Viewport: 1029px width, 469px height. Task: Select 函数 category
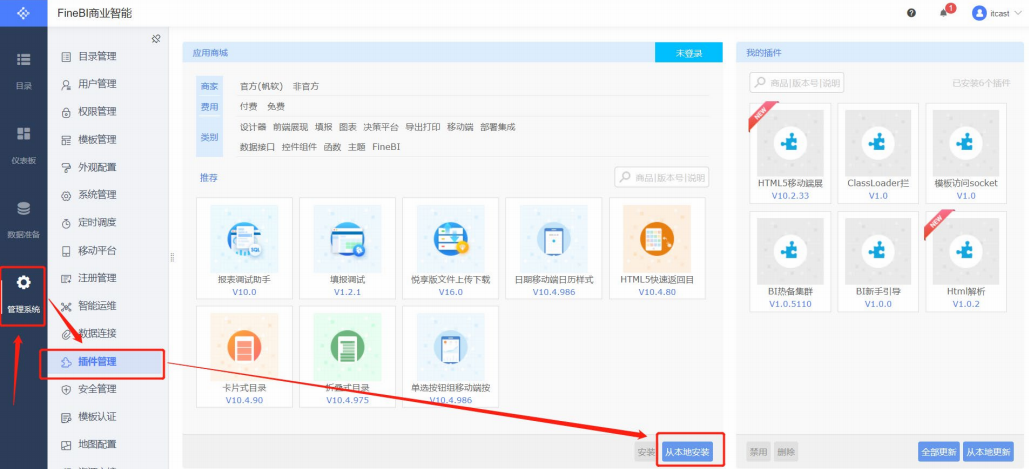(x=333, y=147)
